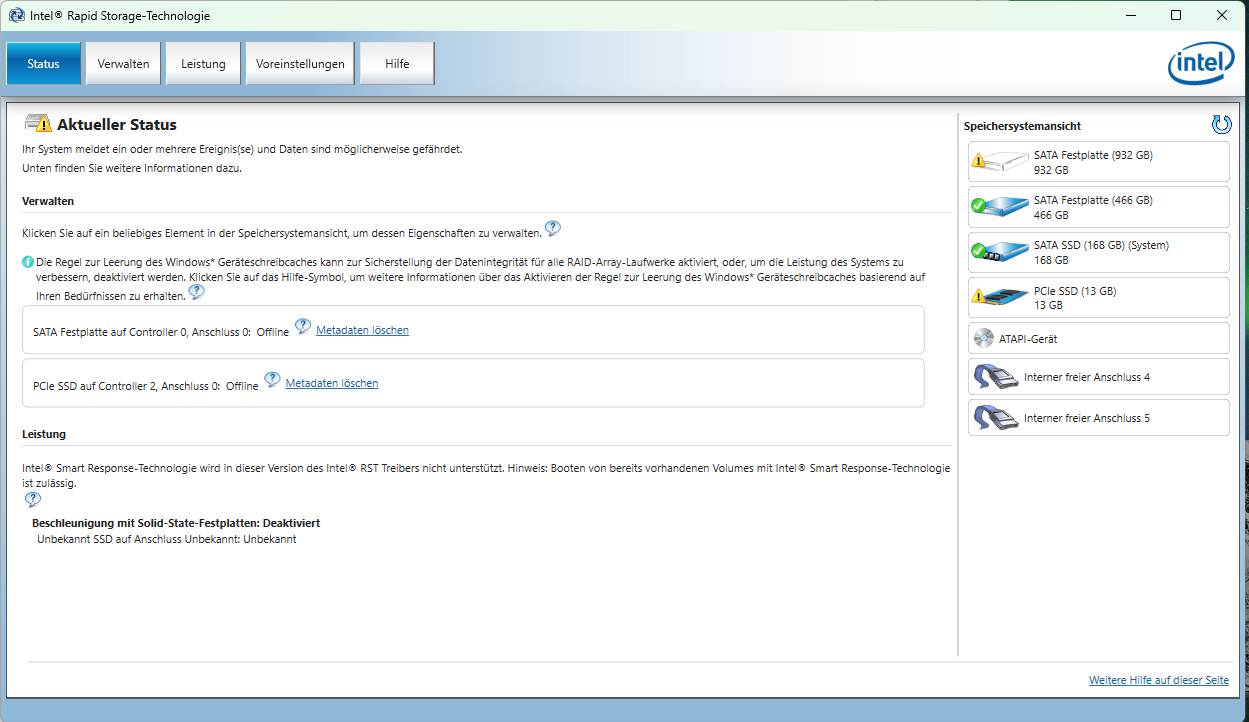Click the app icon in the title bar

17,16
